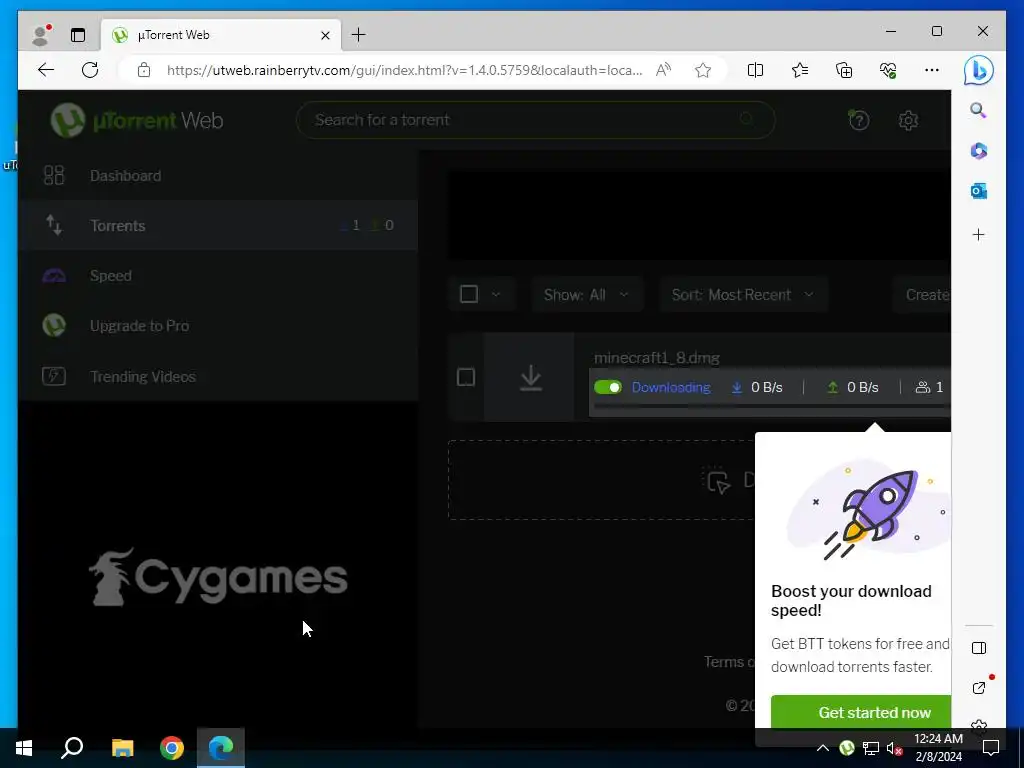The image size is (1024, 768).
Task: Open µTorrent help question mark icon
Action: (859, 120)
